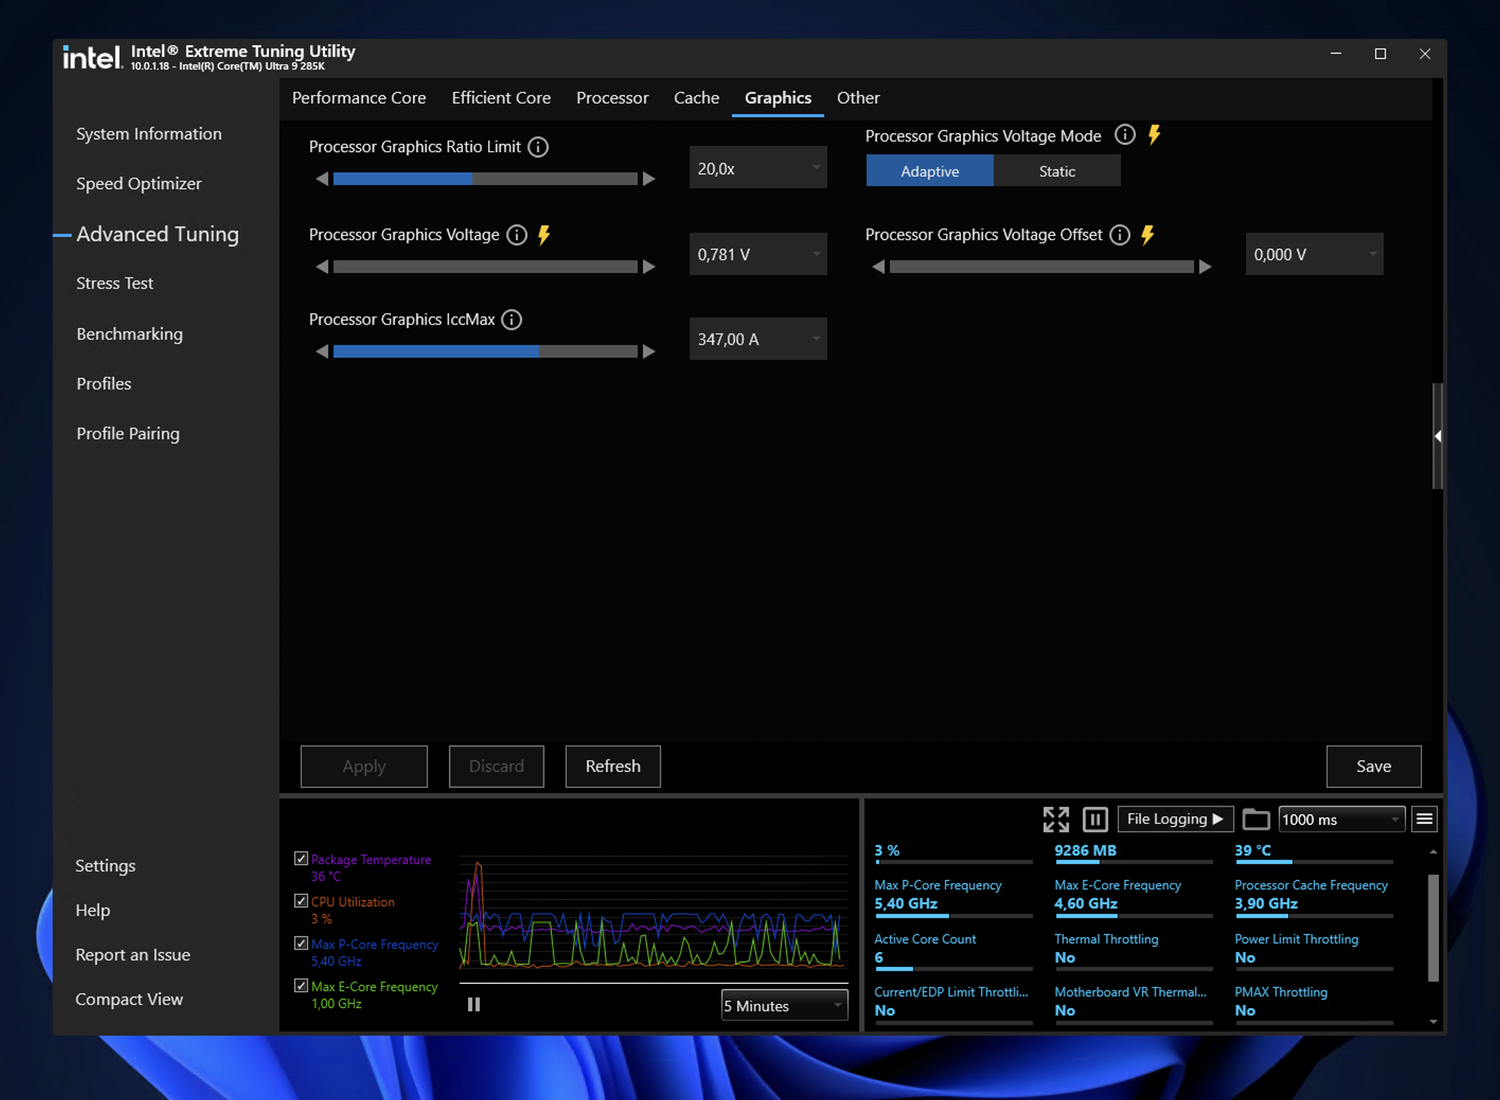Open Stress Test in the sidebar
Viewport: 1500px width, 1100px height.
[x=115, y=284]
